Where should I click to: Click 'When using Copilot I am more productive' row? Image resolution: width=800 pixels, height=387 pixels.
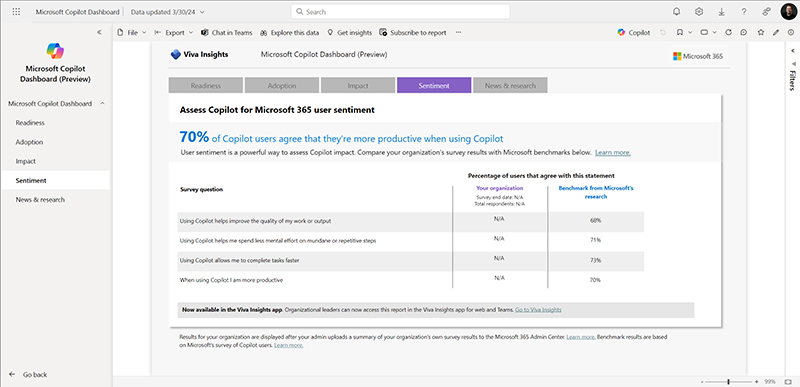click(x=231, y=280)
